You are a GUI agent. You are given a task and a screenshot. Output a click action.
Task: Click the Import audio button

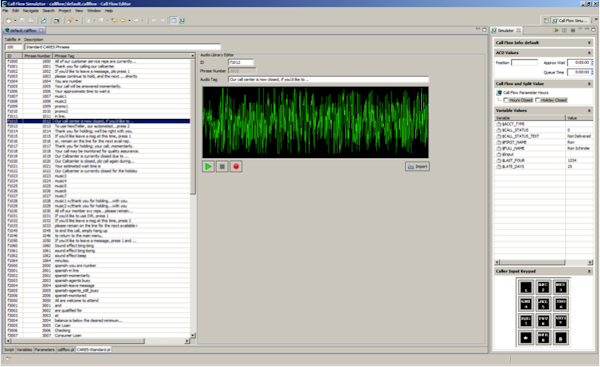417,166
